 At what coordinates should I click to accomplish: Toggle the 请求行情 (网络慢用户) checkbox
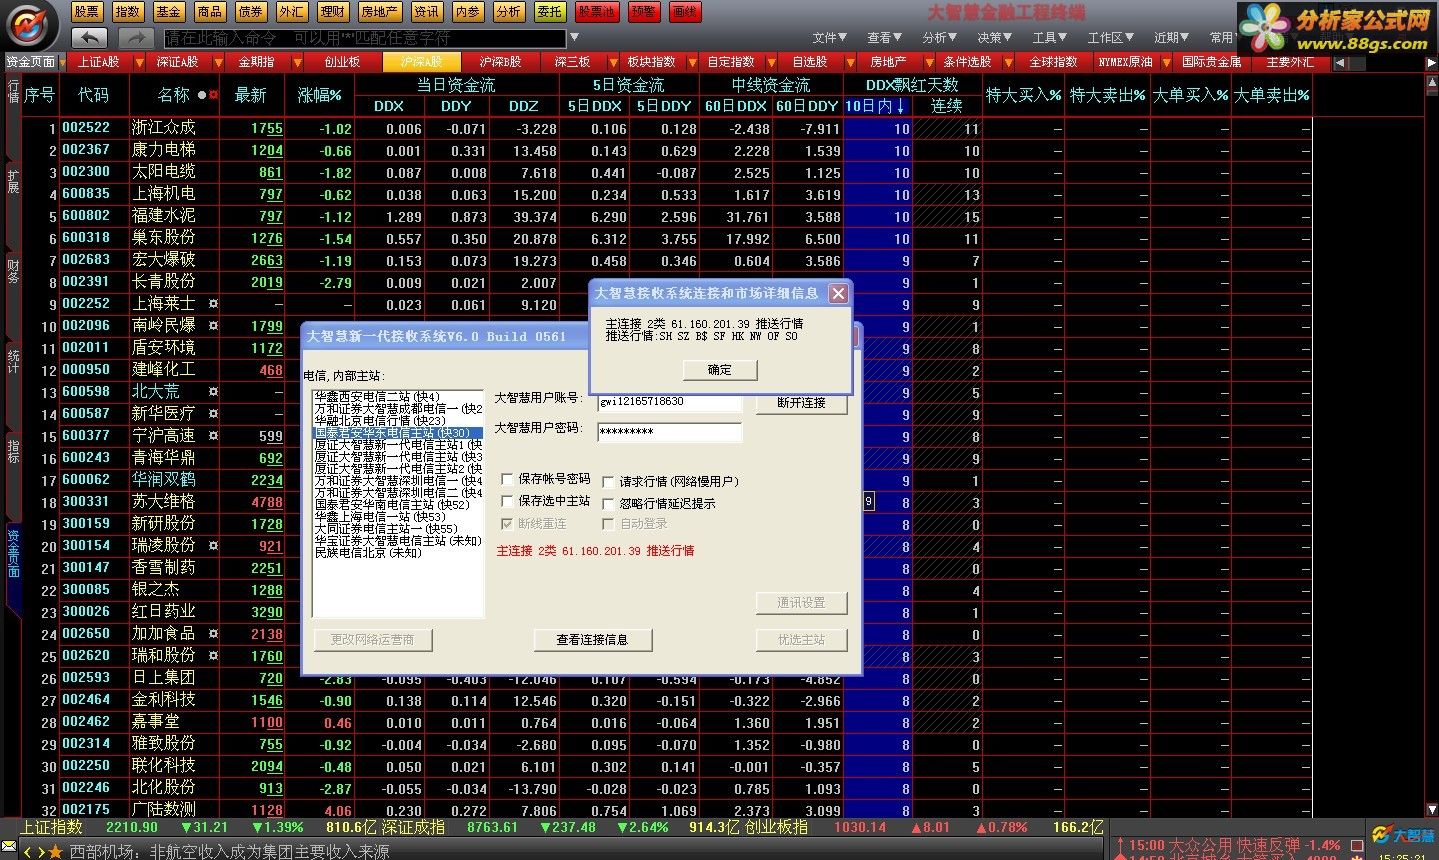608,482
